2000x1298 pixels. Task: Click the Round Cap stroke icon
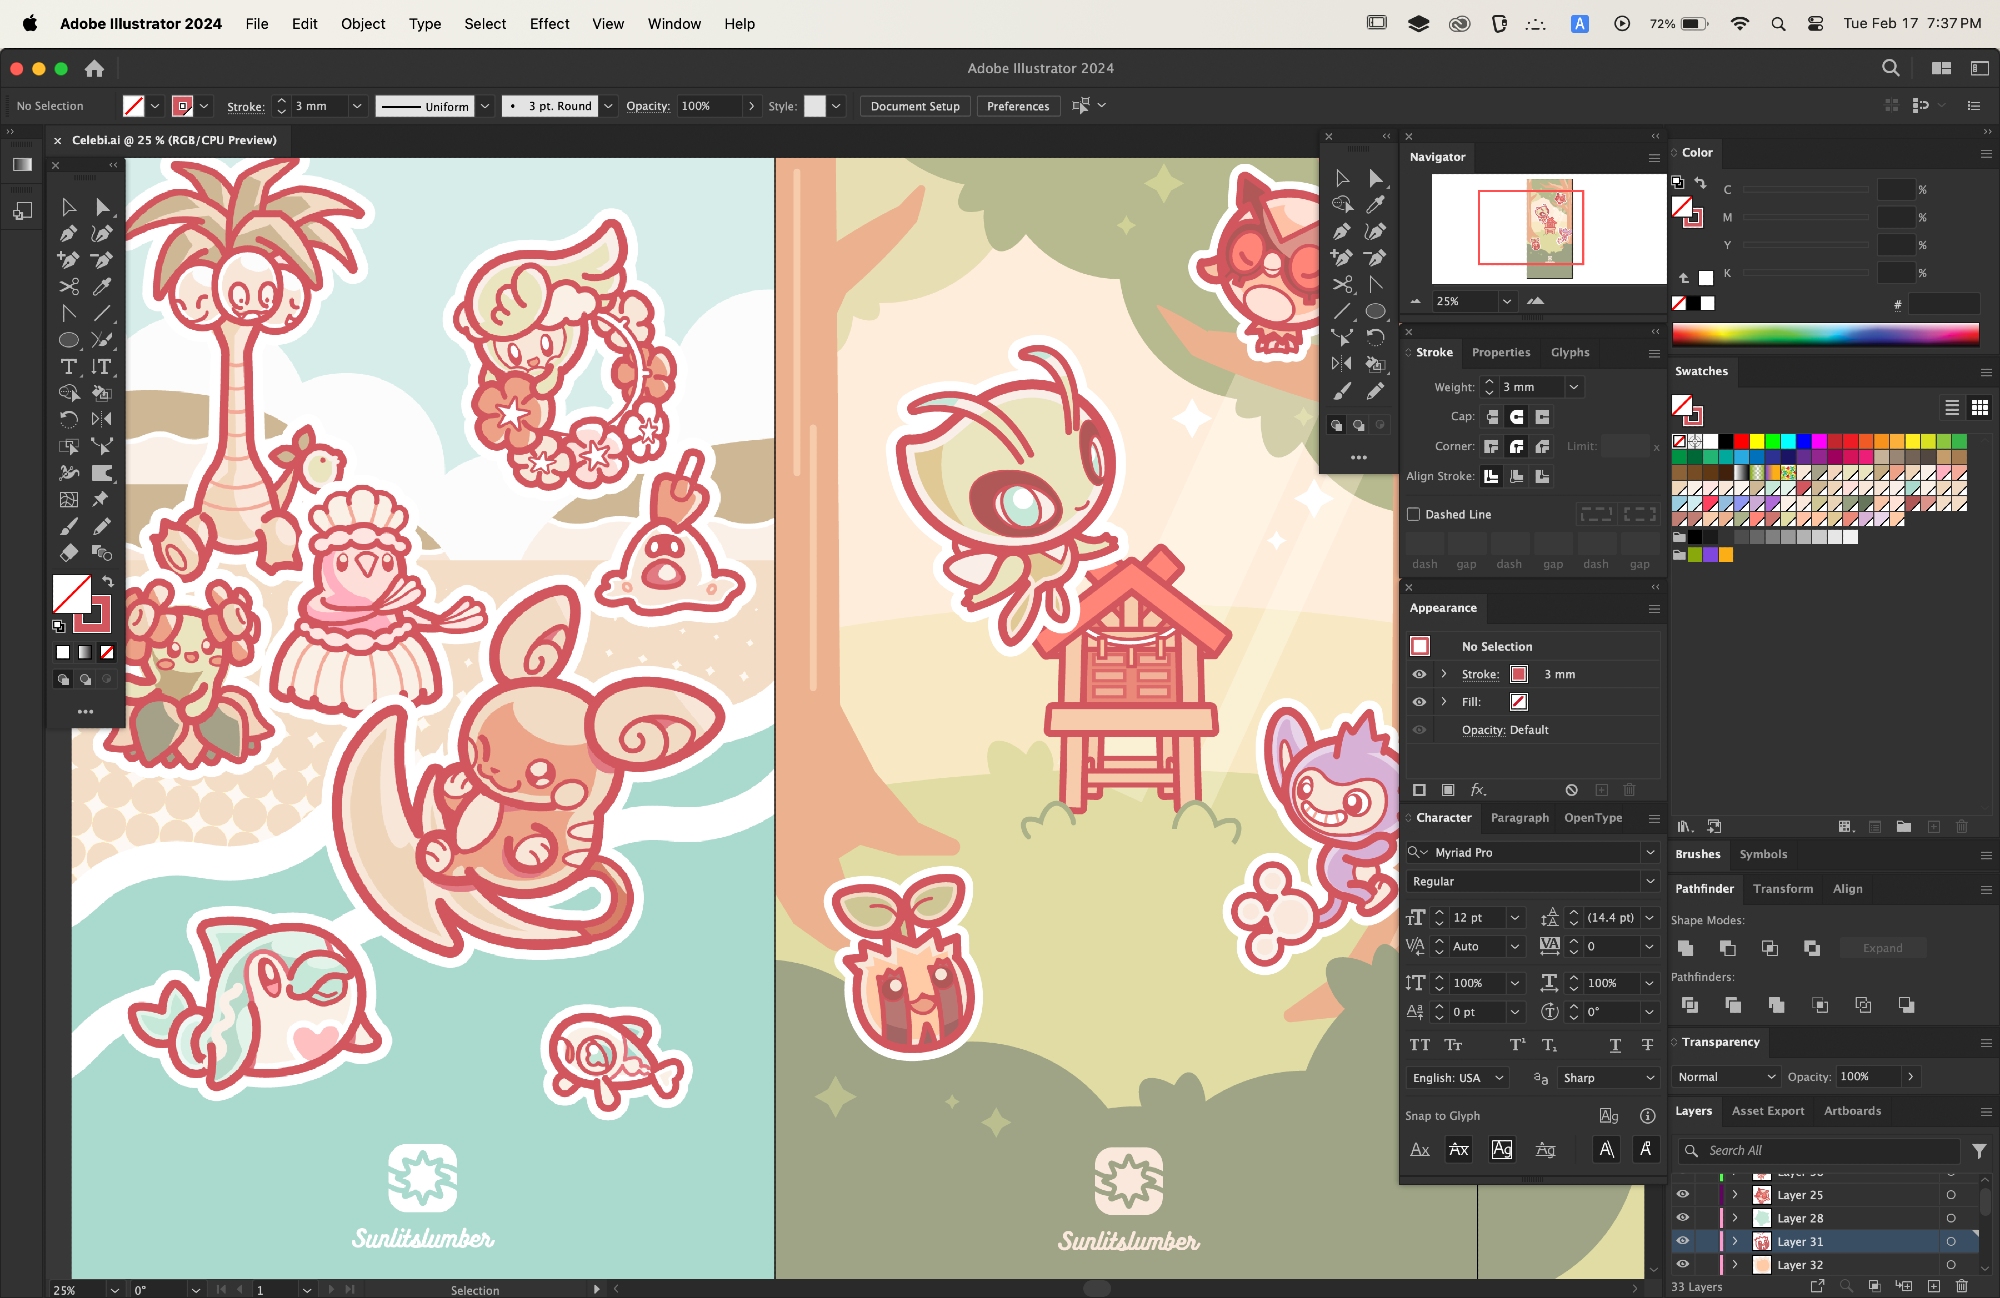[x=1517, y=417]
